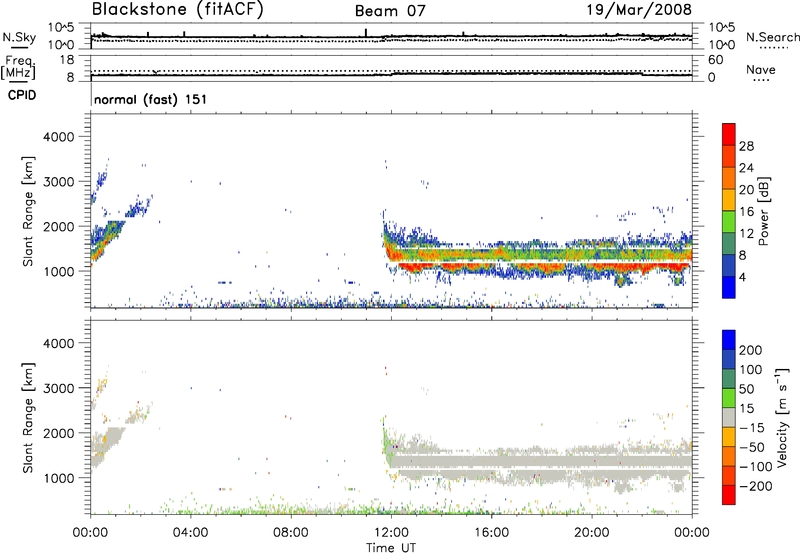This screenshot has height=554, width=800.
Task: Click the 'CPID' label
Action: 22,95
